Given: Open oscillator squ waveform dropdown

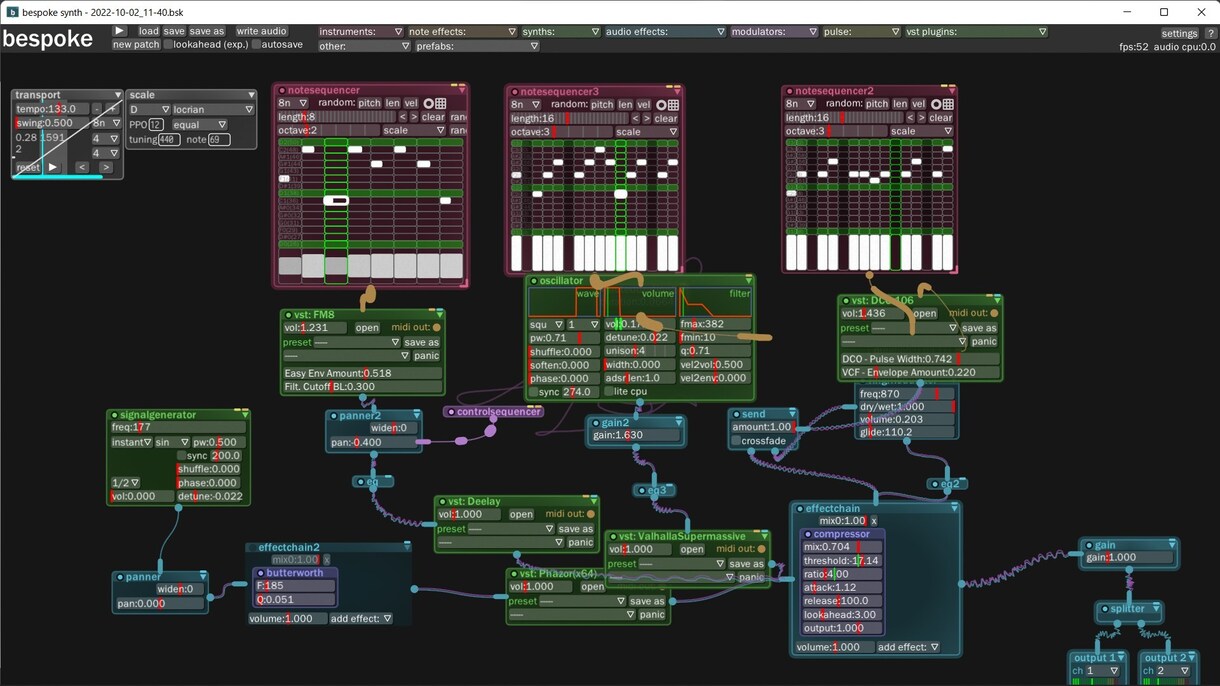Looking at the screenshot, I should click(x=546, y=325).
